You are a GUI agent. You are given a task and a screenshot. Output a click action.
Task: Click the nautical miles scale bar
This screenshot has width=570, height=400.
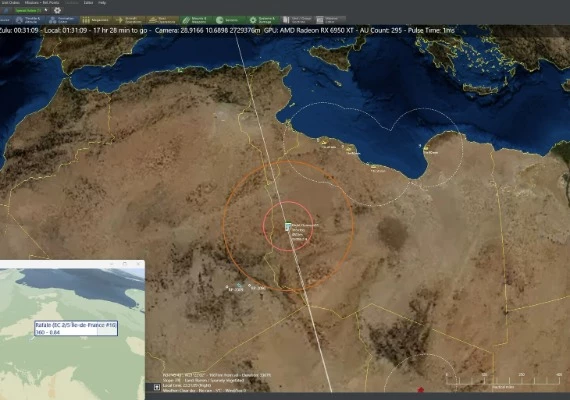503,381
